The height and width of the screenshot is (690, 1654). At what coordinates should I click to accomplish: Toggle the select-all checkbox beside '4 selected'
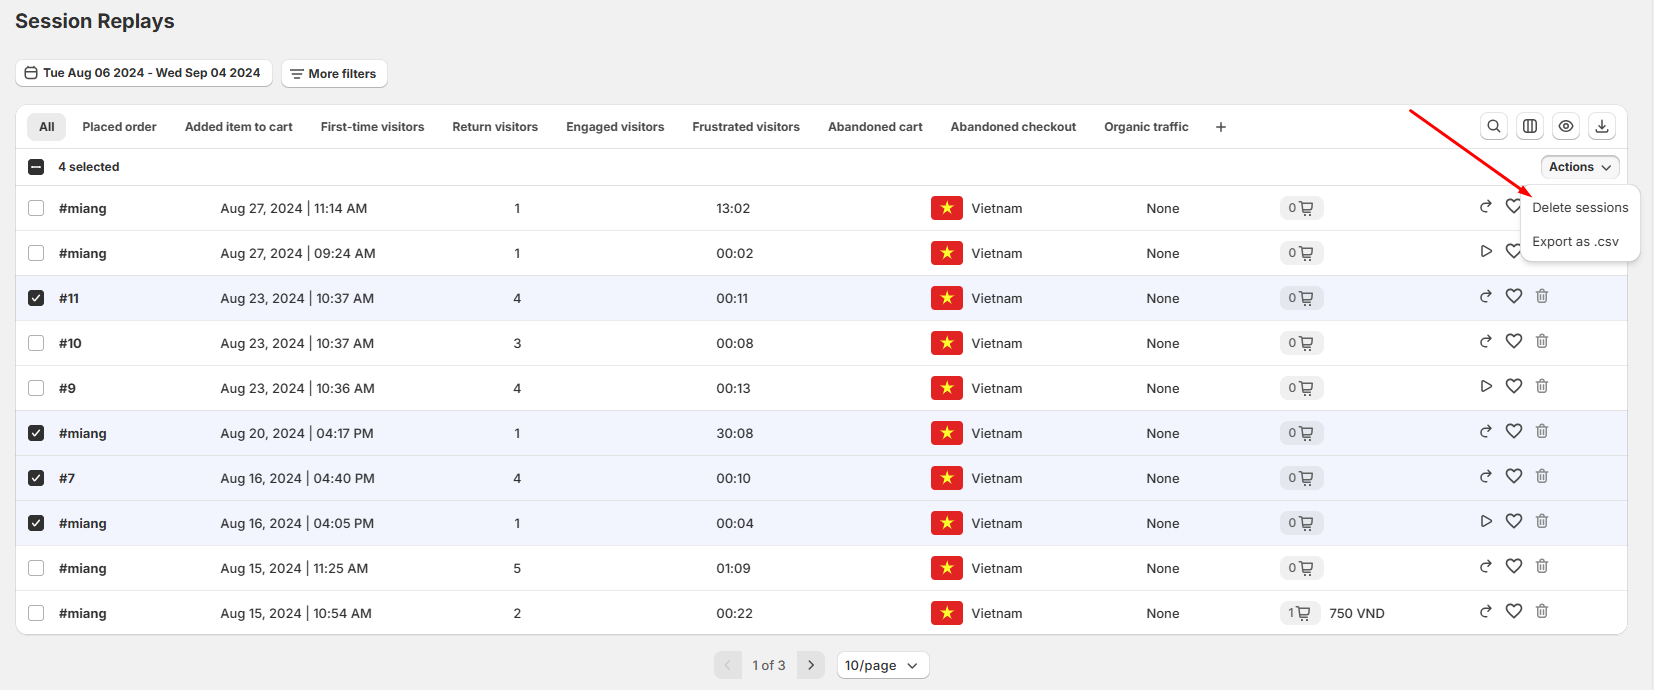36,167
